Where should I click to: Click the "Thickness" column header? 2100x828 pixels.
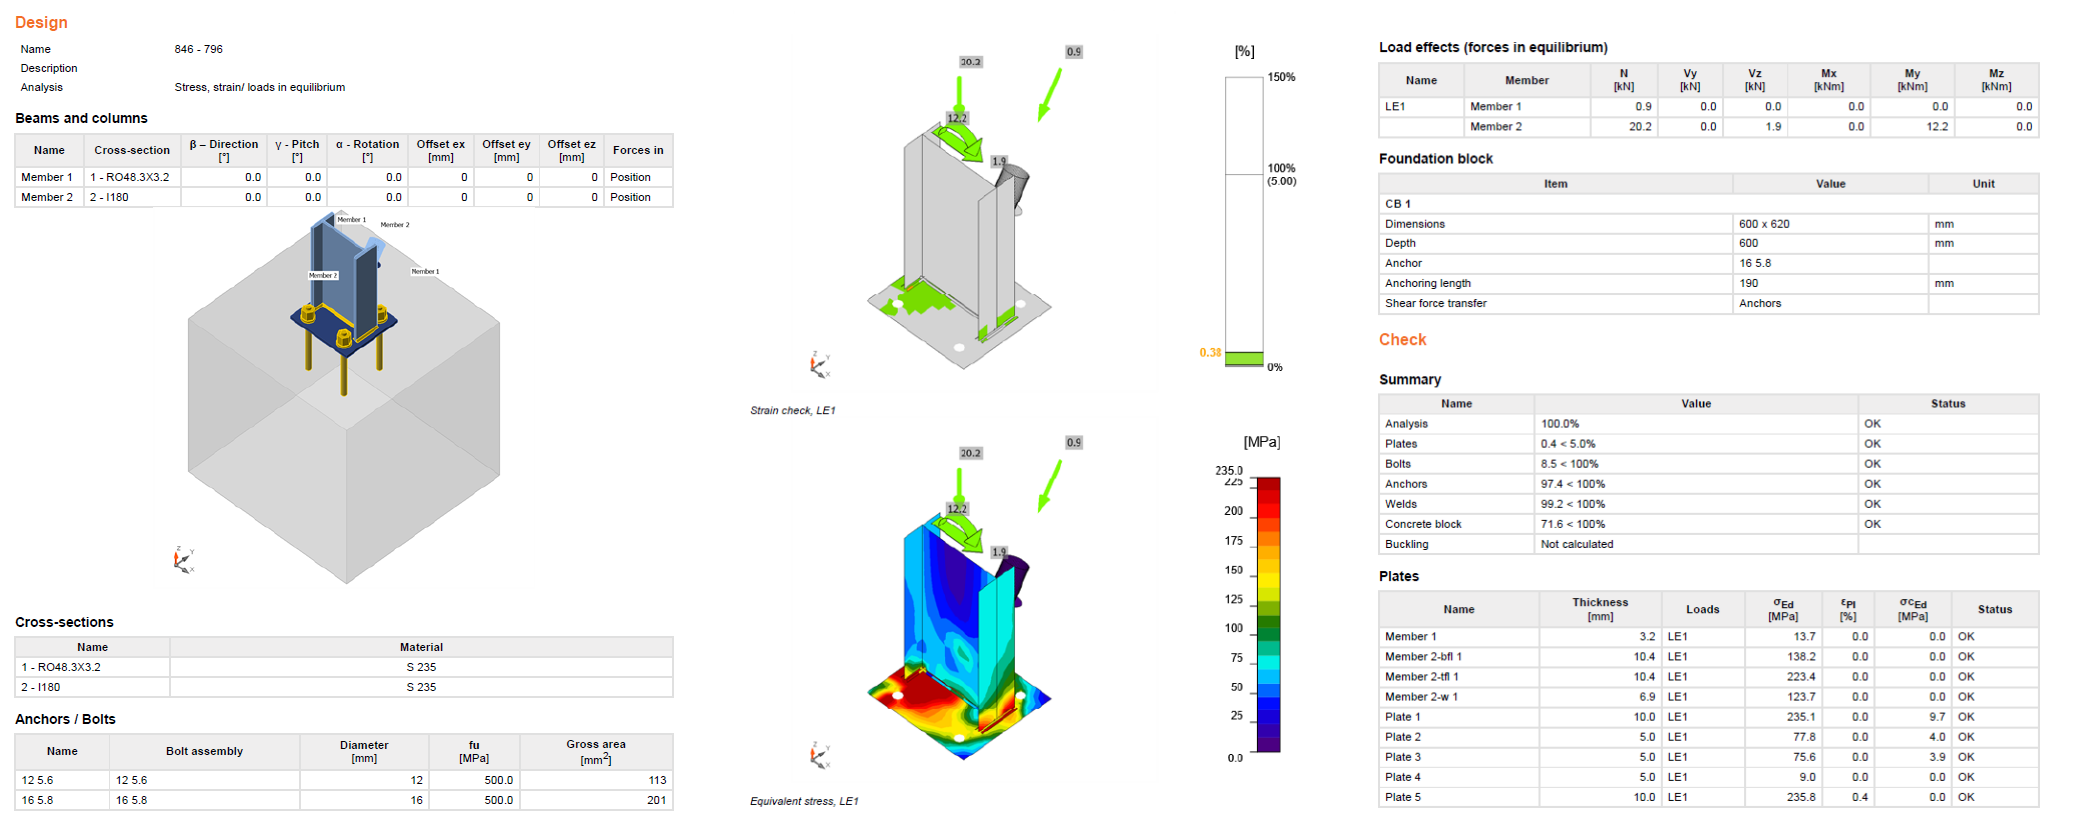point(1600,609)
